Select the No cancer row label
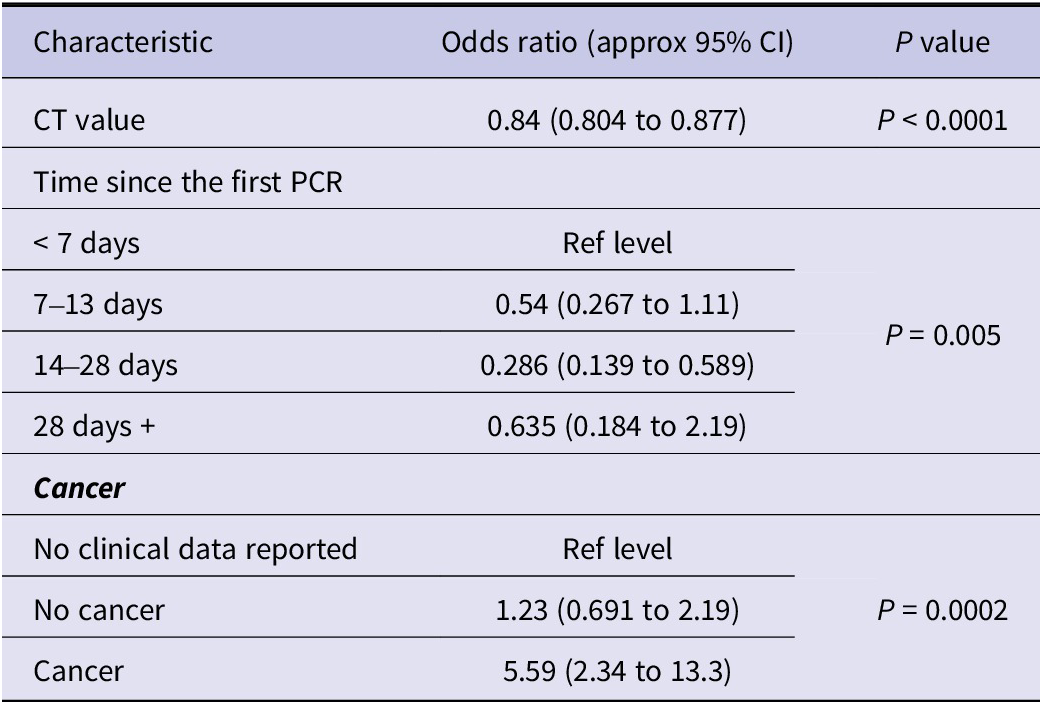This screenshot has width=1042, height=704. (99, 610)
